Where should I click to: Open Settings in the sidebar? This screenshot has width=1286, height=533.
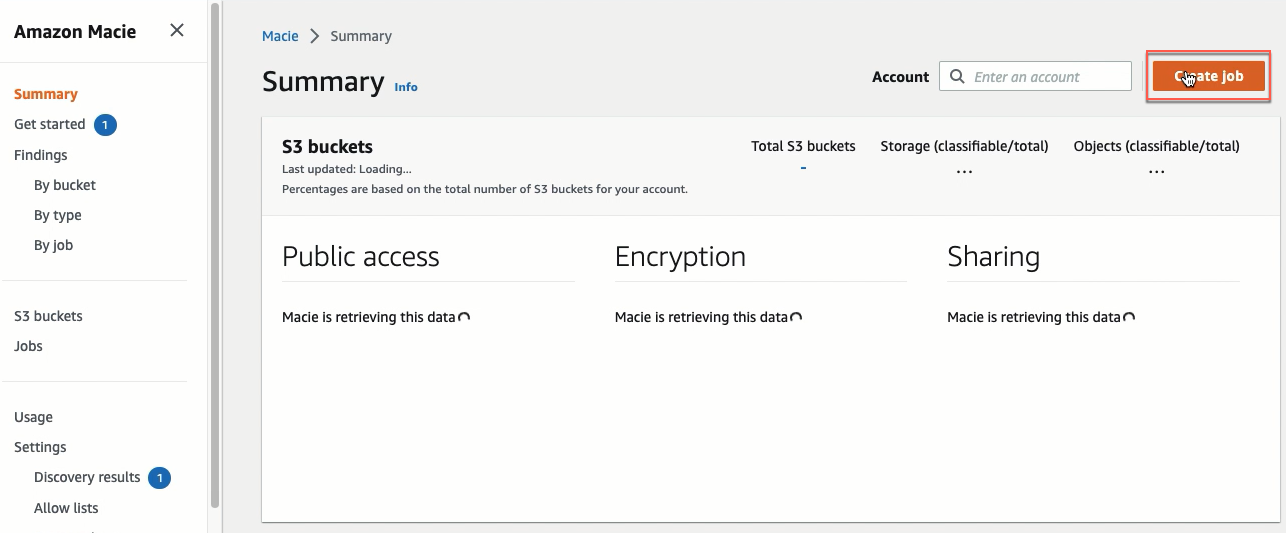tap(40, 447)
